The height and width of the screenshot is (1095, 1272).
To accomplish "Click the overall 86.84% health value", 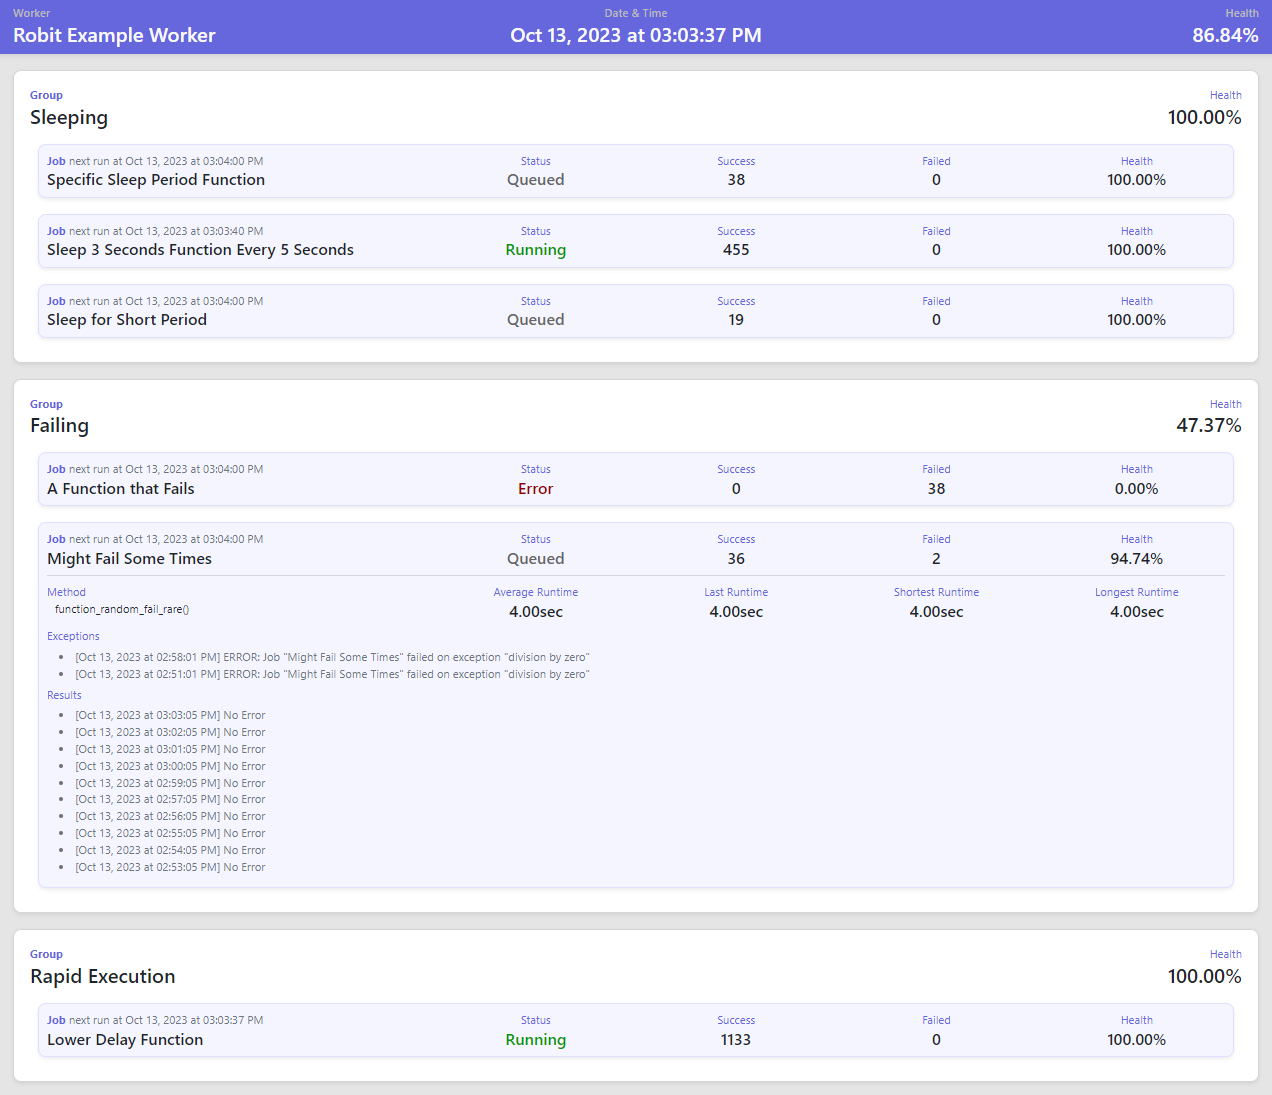I will [1225, 35].
